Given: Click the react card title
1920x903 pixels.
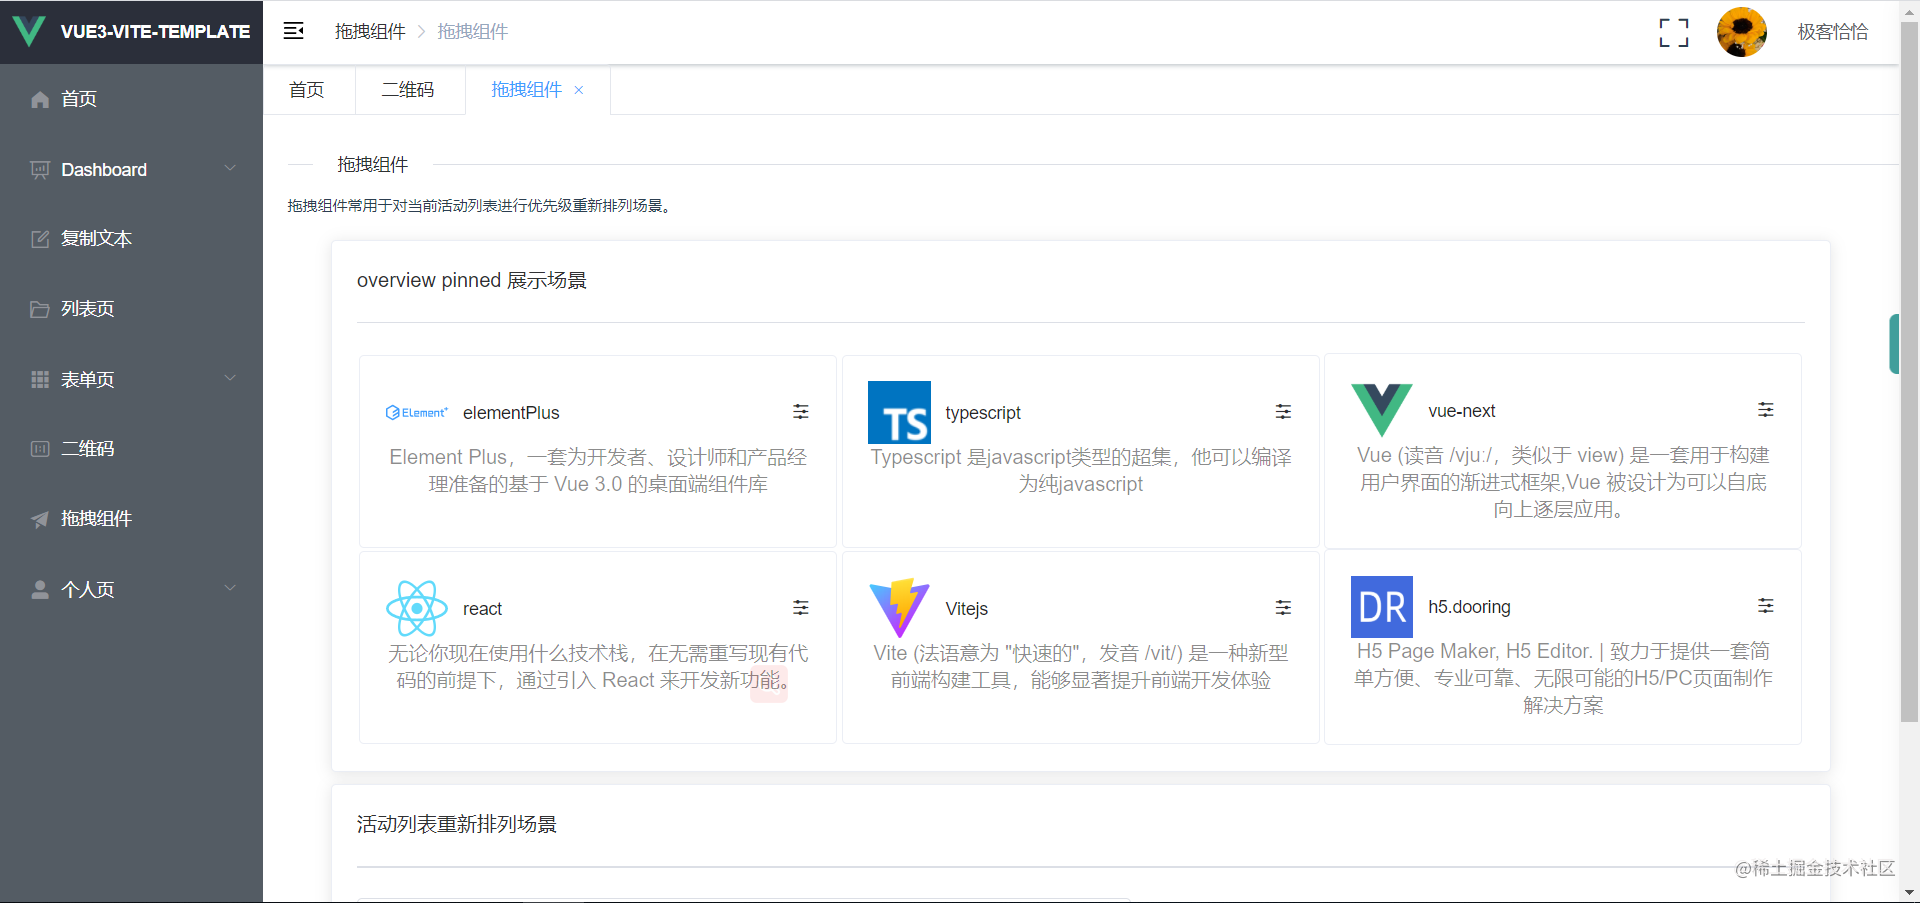Looking at the screenshot, I should [482, 609].
